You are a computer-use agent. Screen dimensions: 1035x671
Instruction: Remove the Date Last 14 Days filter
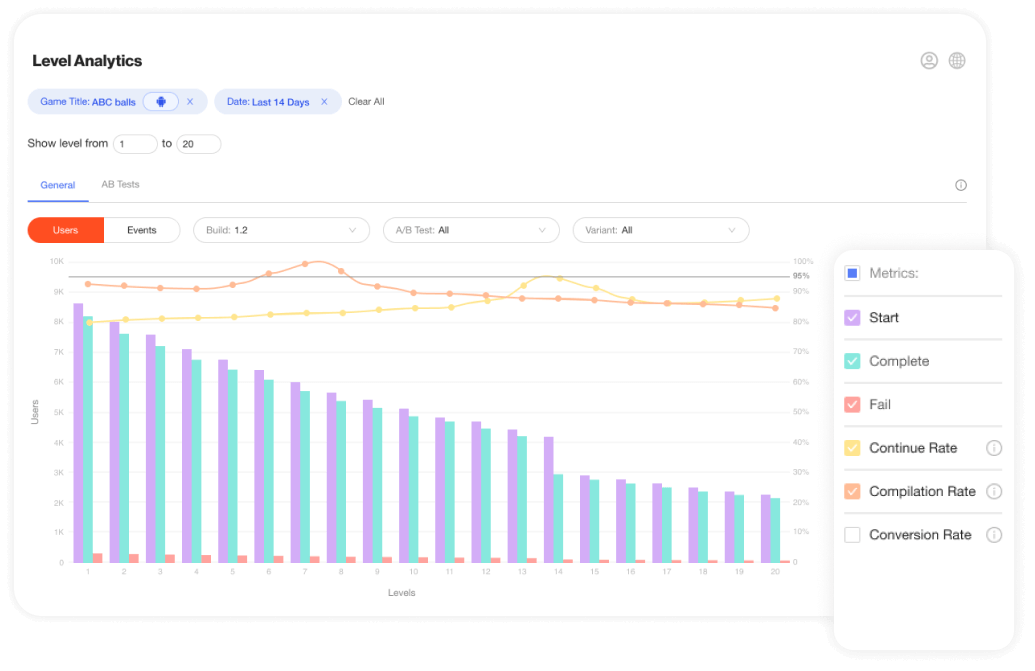coord(324,102)
